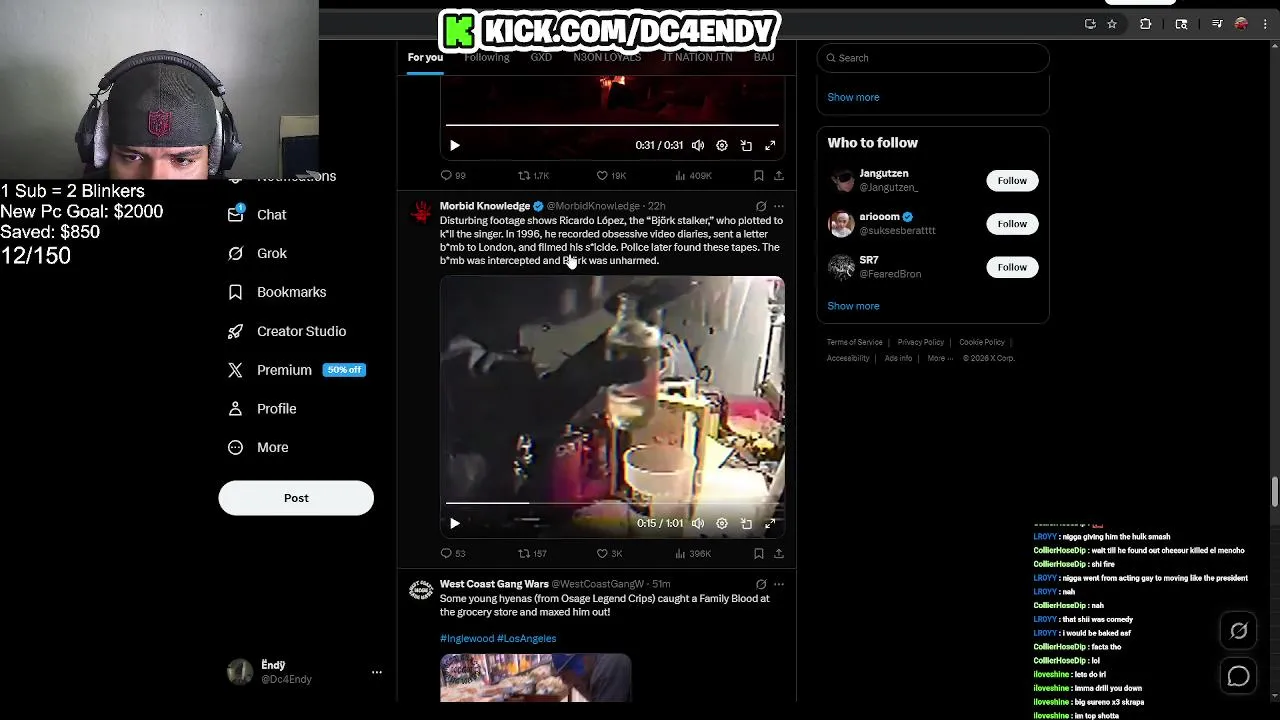Toggle picture-in-picture on Morbid Knowledge video

746,523
